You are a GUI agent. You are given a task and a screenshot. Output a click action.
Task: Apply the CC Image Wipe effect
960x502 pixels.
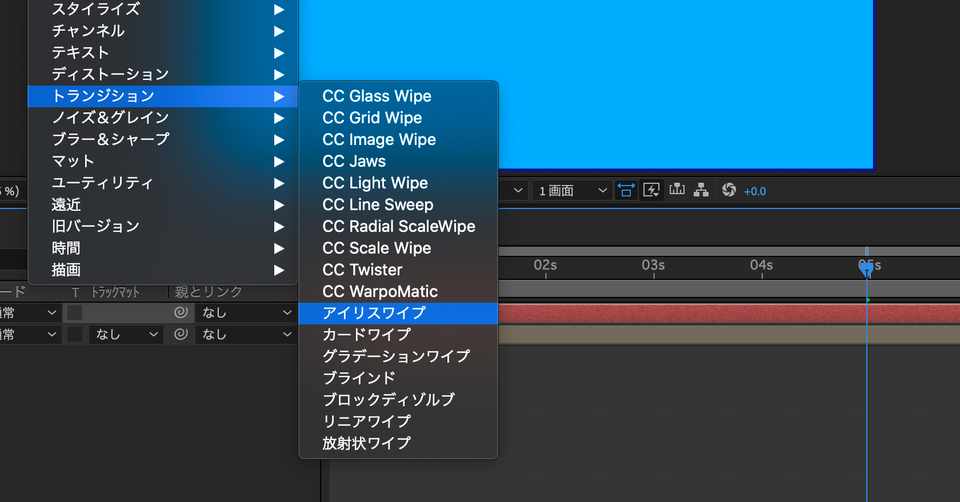click(399, 140)
